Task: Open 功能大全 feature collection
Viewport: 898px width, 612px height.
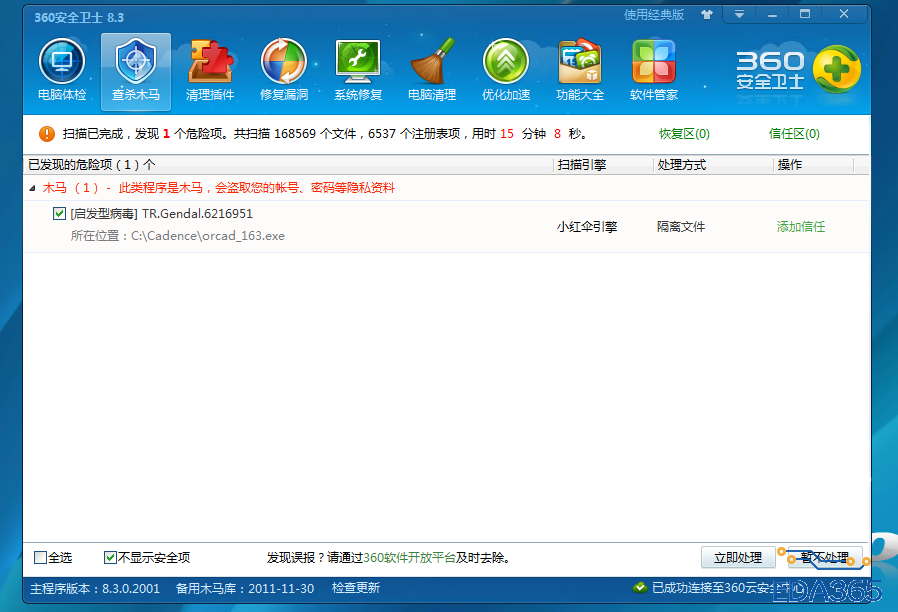Action: (580, 70)
